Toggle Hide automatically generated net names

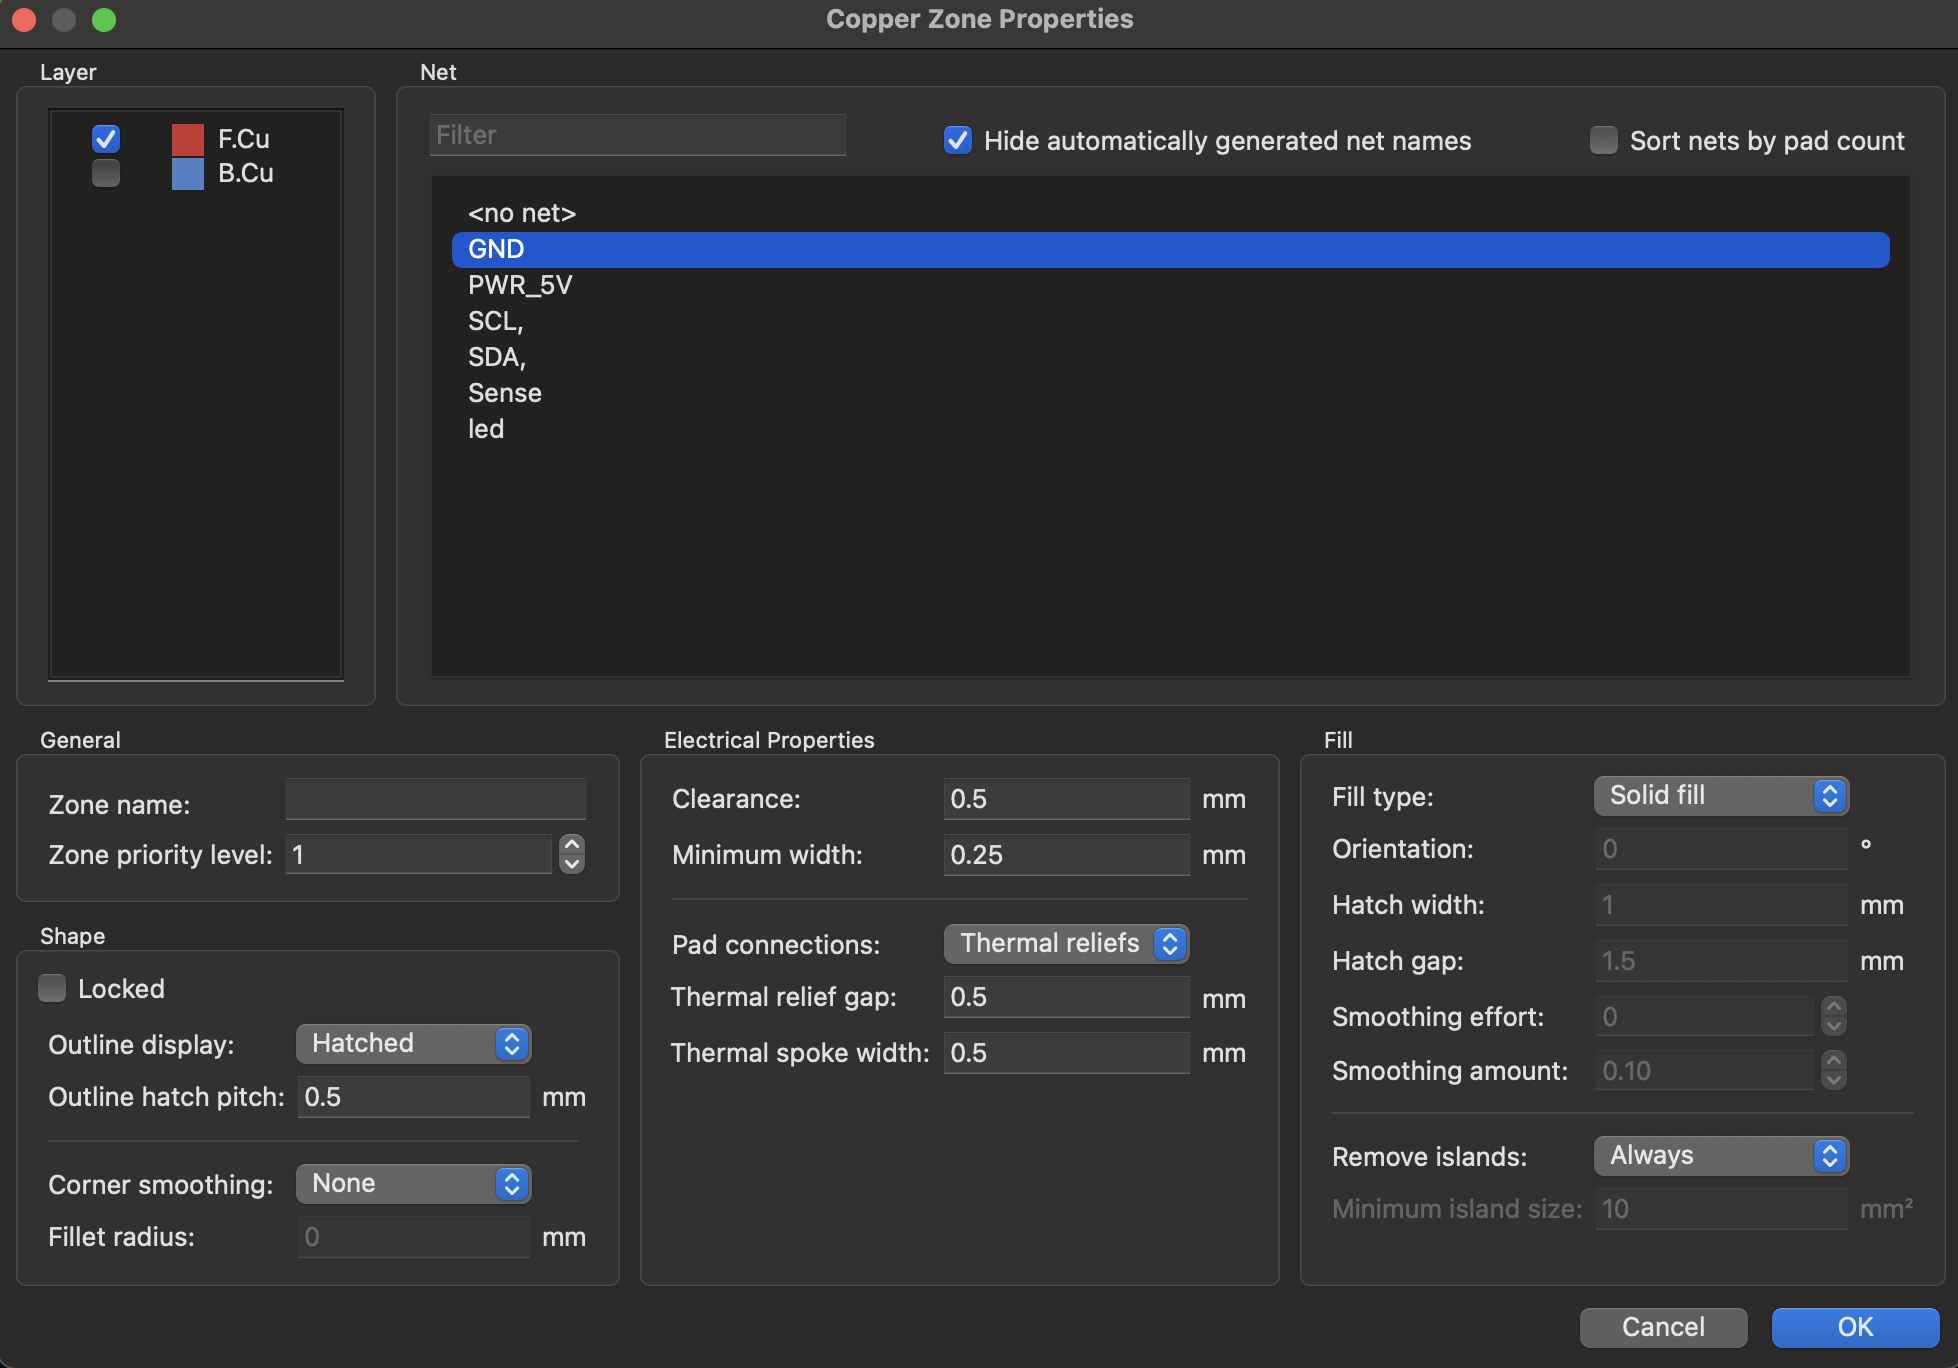[x=958, y=141]
